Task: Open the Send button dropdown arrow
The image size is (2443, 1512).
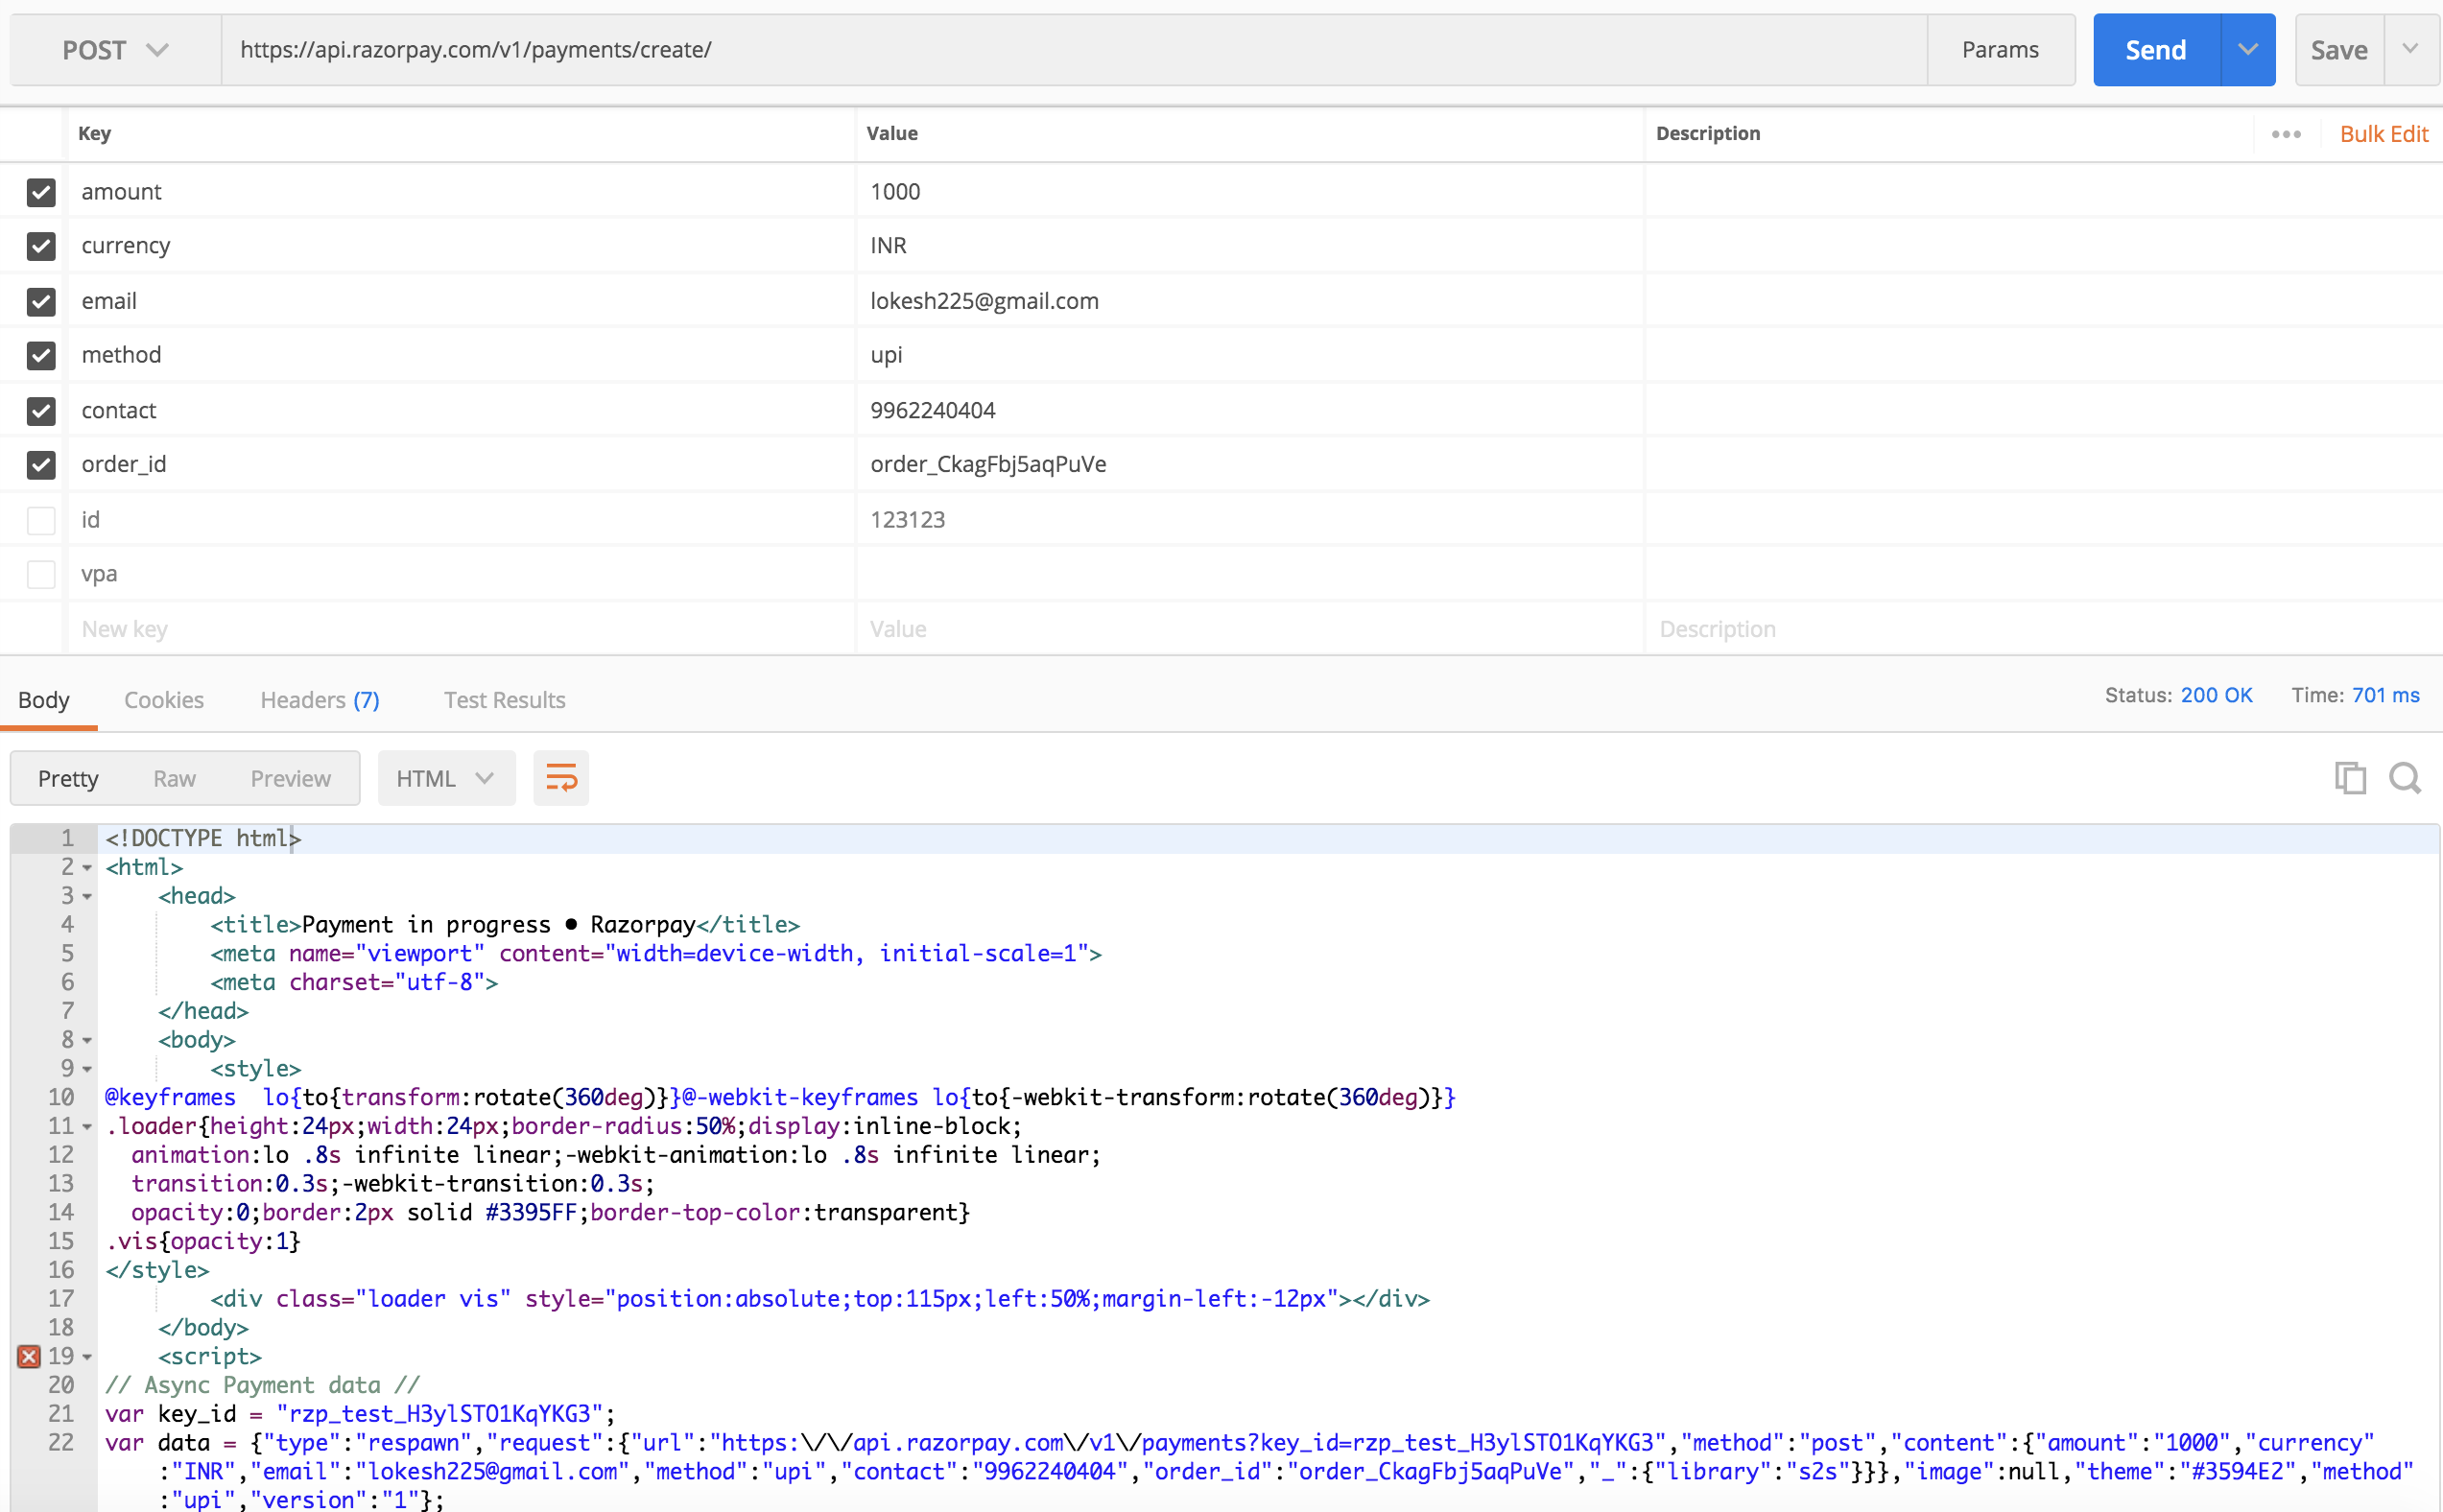Action: pos(2249,49)
